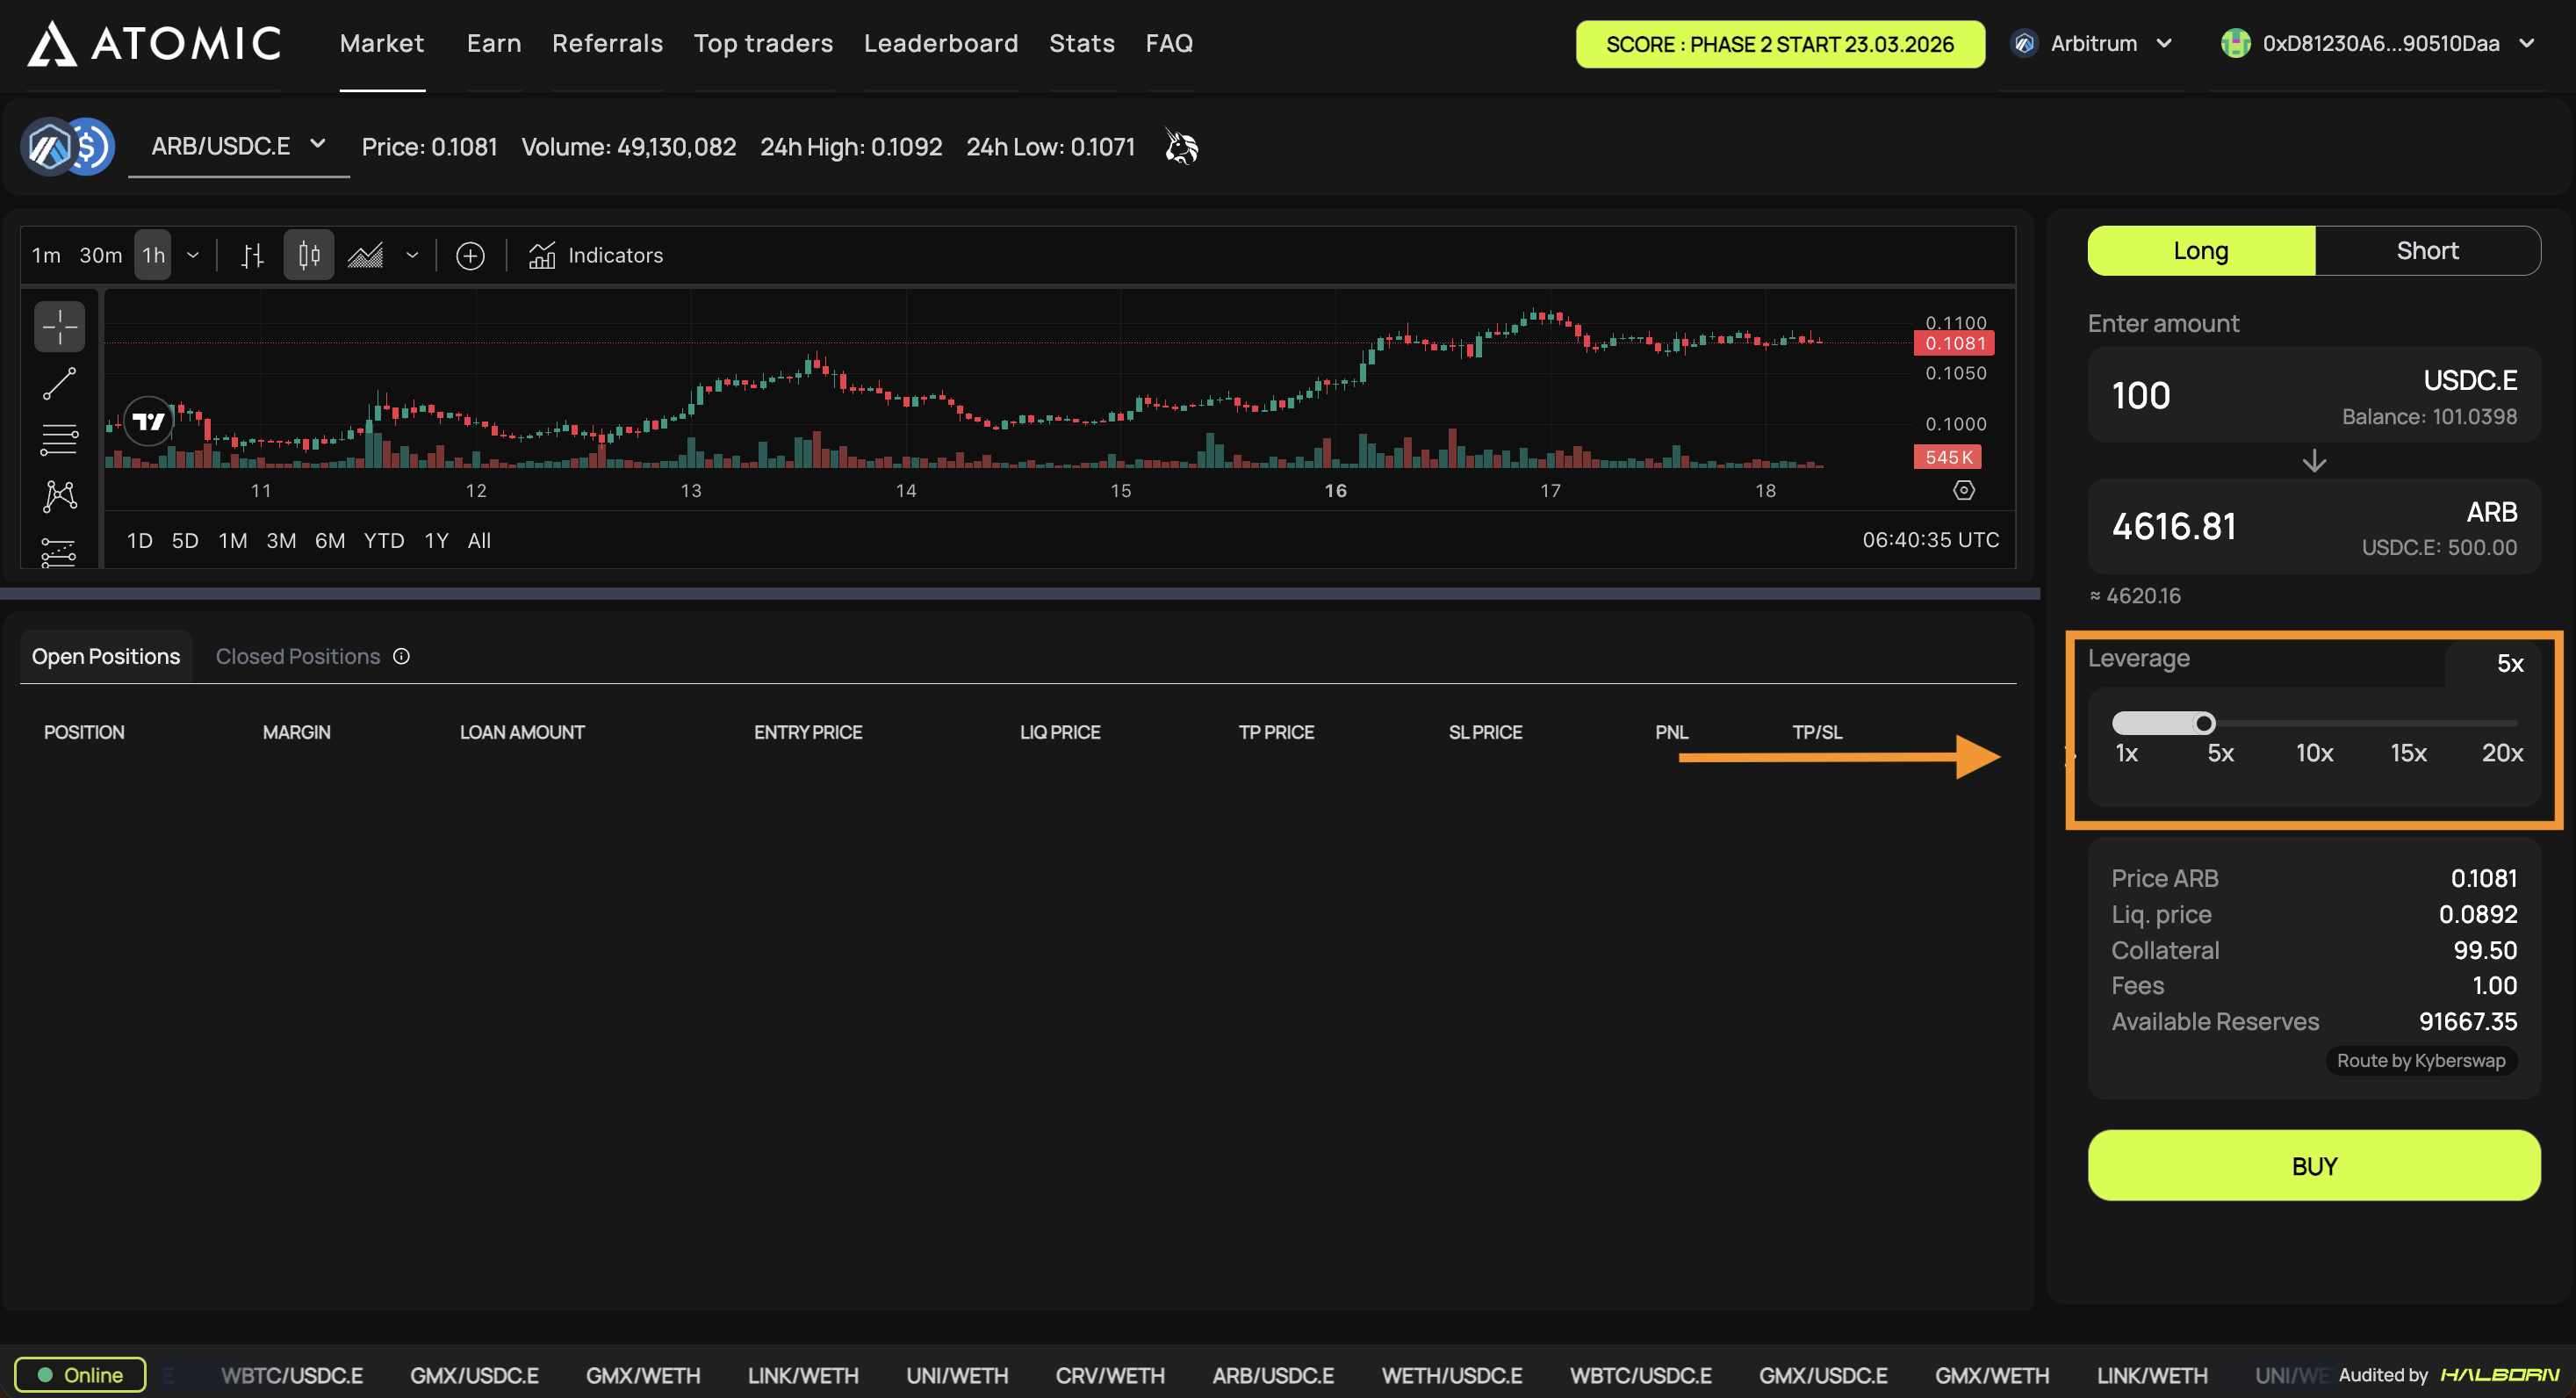2576x1398 pixels.
Task: Open the Arbitrum network dropdown
Action: pyautogui.click(x=2094, y=44)
